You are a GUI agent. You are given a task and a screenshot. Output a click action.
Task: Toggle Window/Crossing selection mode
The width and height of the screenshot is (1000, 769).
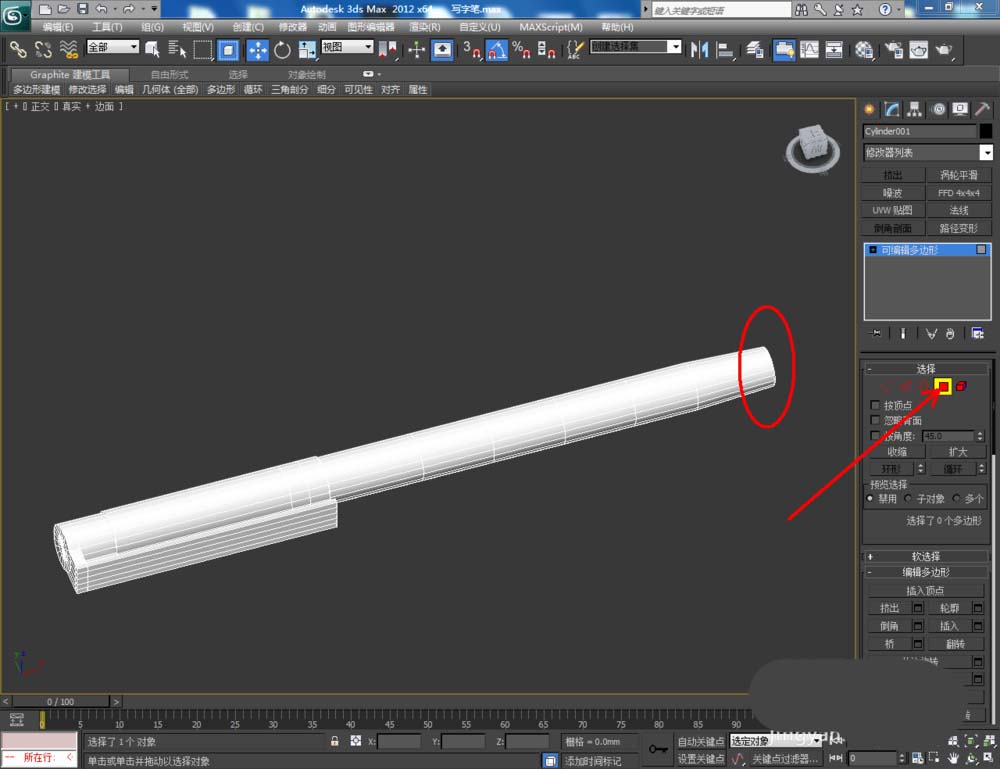point(228,49)
